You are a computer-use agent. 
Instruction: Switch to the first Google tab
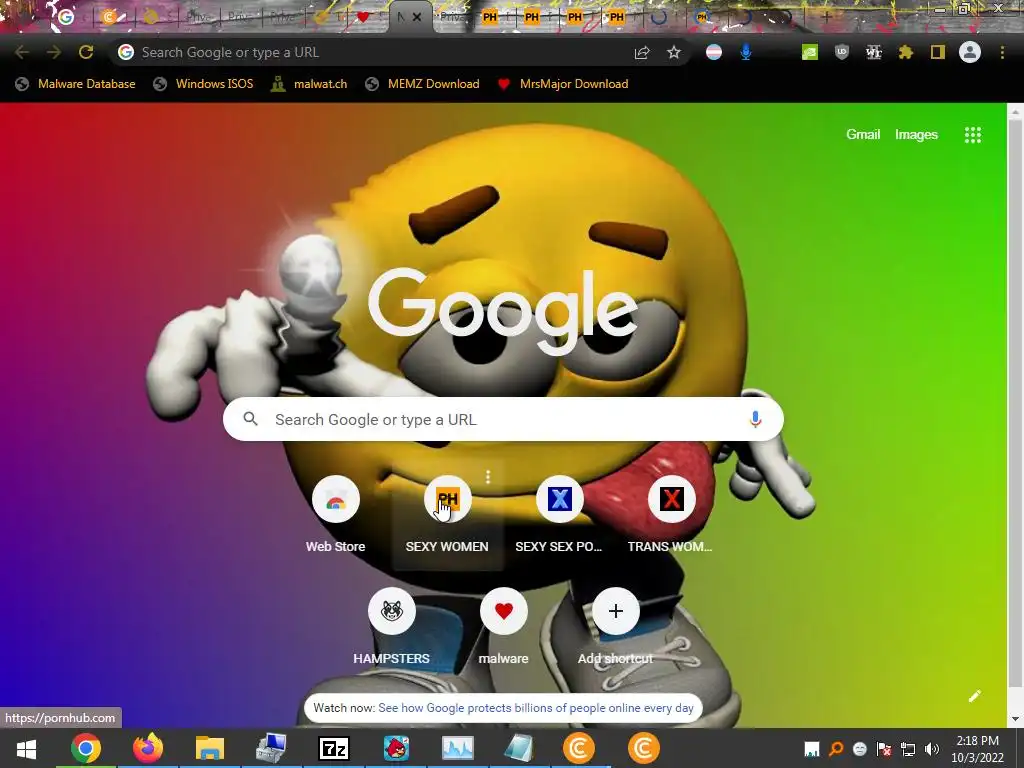click(x=67, y=17)
